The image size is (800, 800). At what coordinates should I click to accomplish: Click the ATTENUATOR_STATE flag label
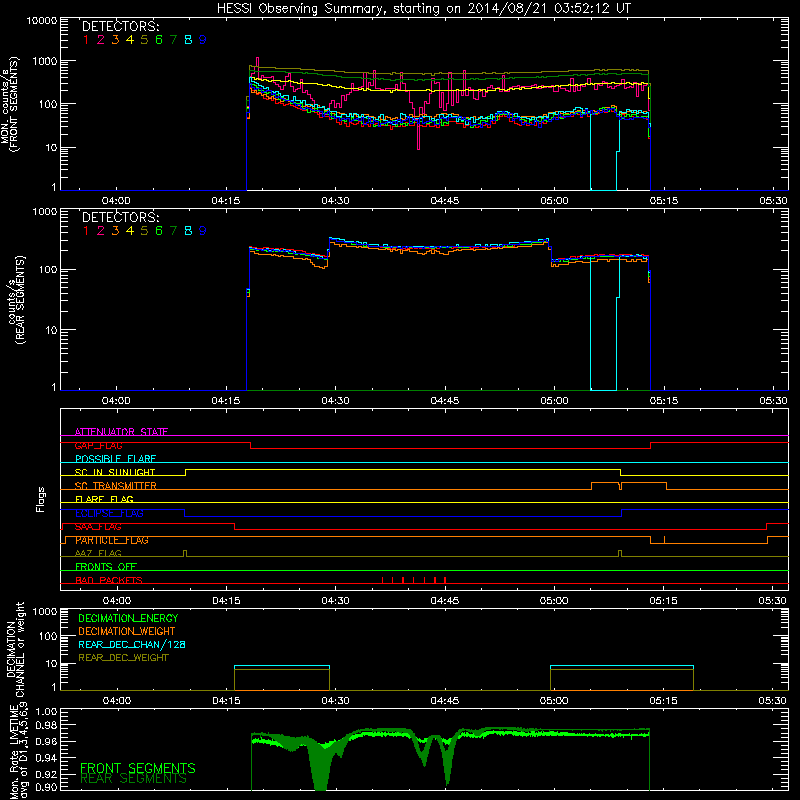(x=121, y=432)
